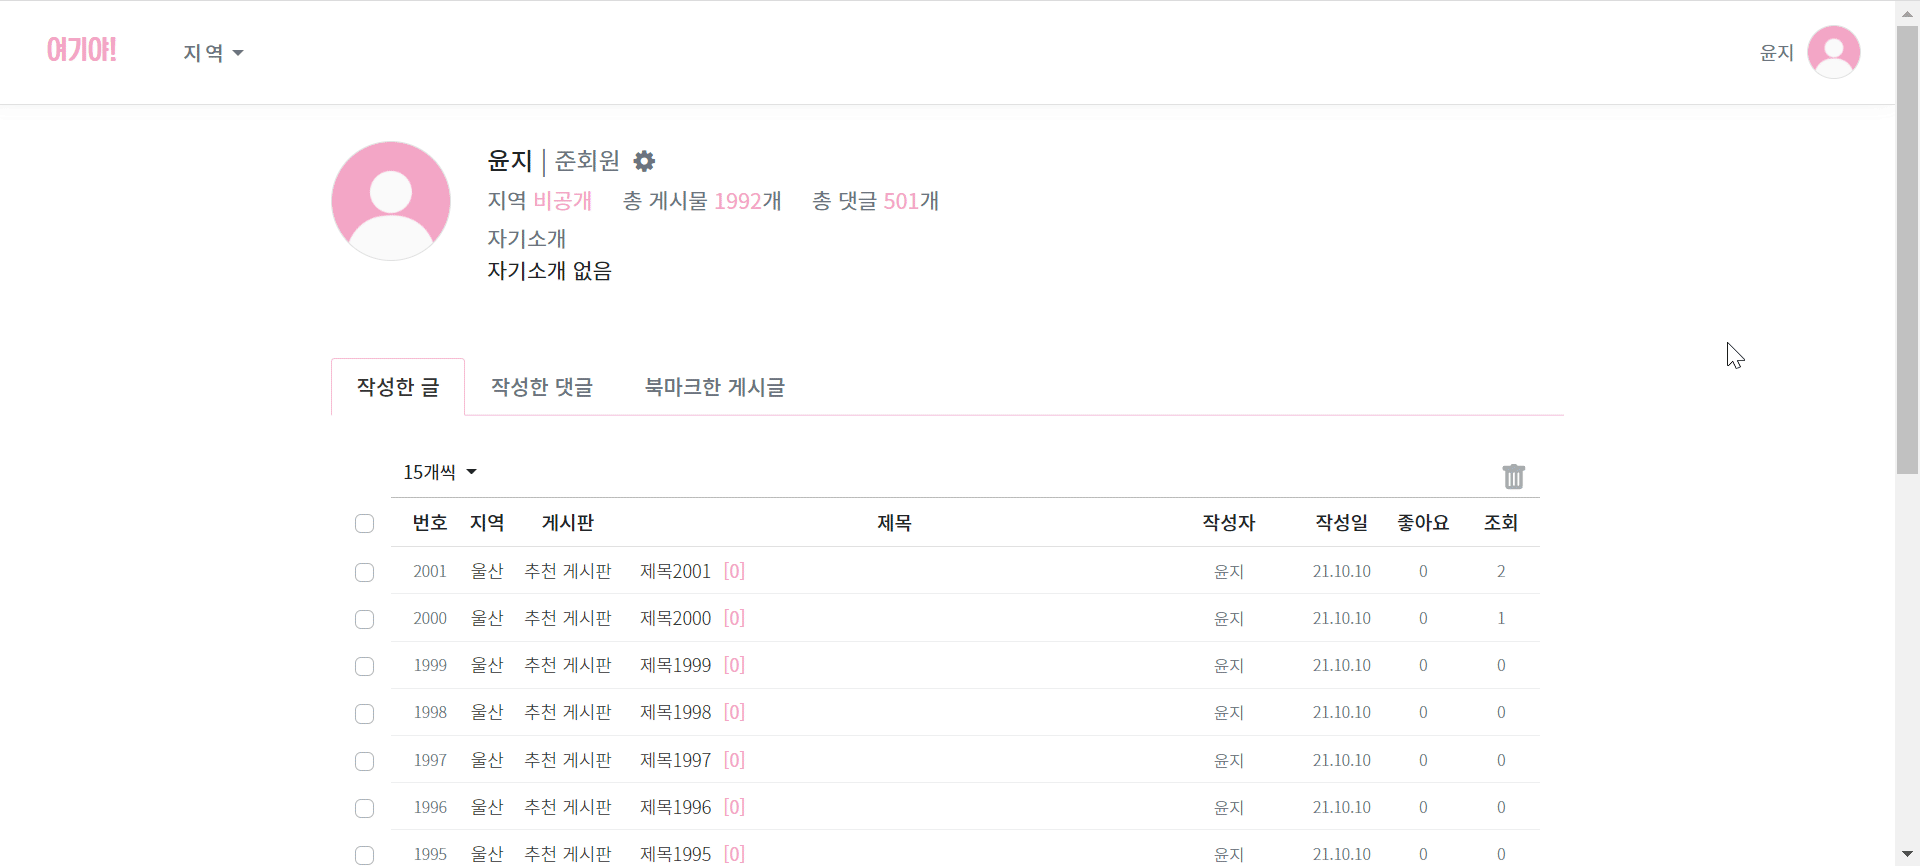Check the box for post 1999
Image resolution: width=1920 pixels, height=866 pixels.
point(364,666)
